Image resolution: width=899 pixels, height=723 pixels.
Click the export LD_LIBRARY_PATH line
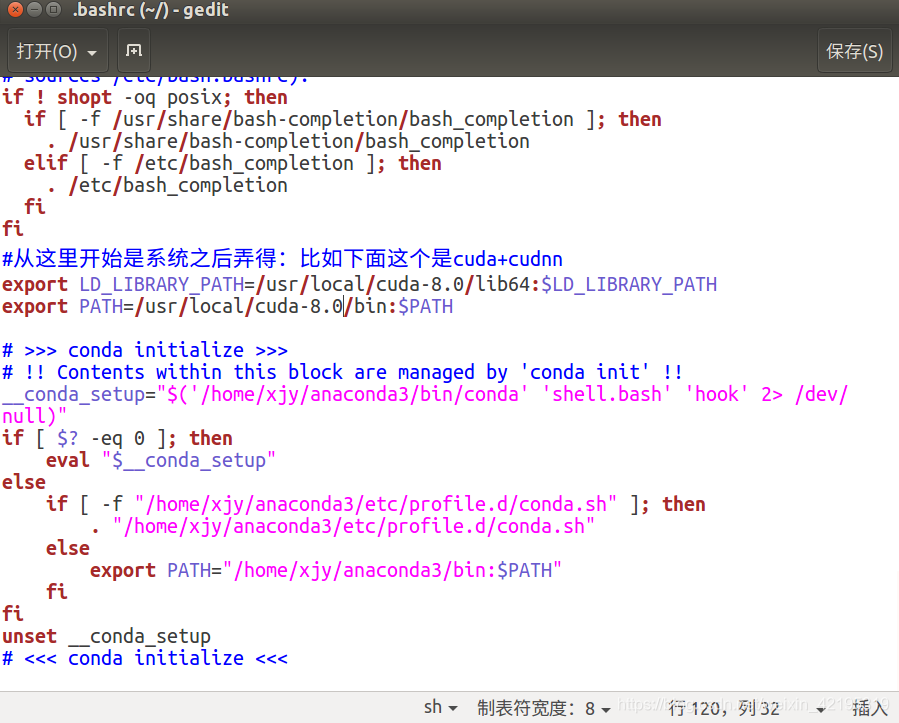point(359,284)
